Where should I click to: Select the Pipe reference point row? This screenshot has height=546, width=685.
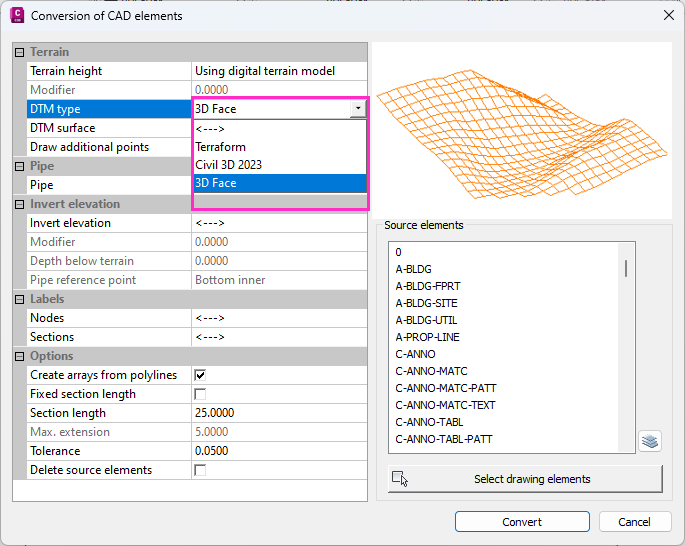[x=197, y=280]
